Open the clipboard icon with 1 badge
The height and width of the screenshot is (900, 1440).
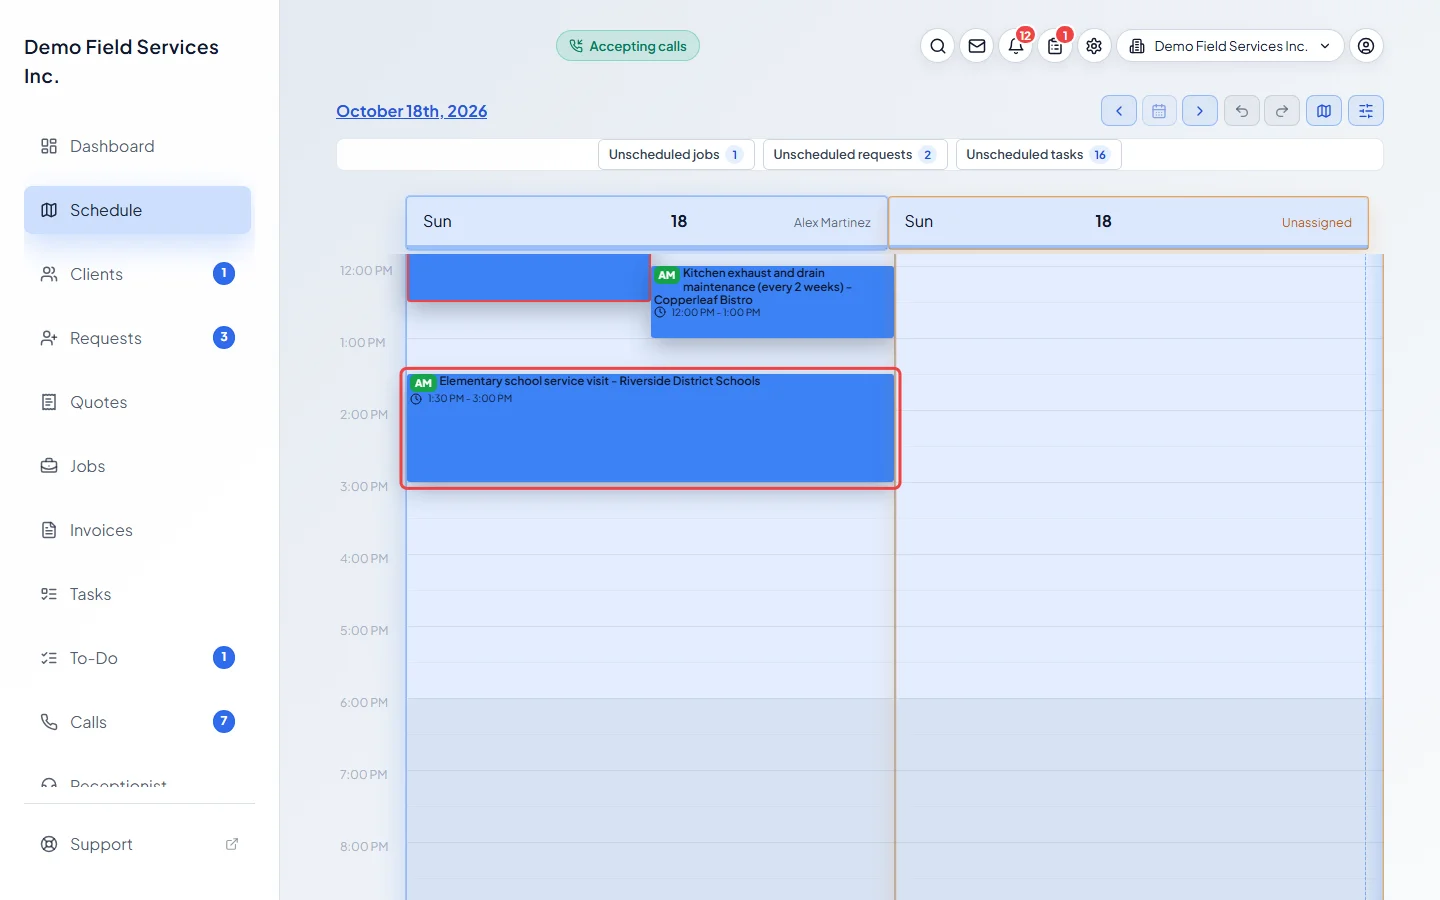(x=1055, y=46)
